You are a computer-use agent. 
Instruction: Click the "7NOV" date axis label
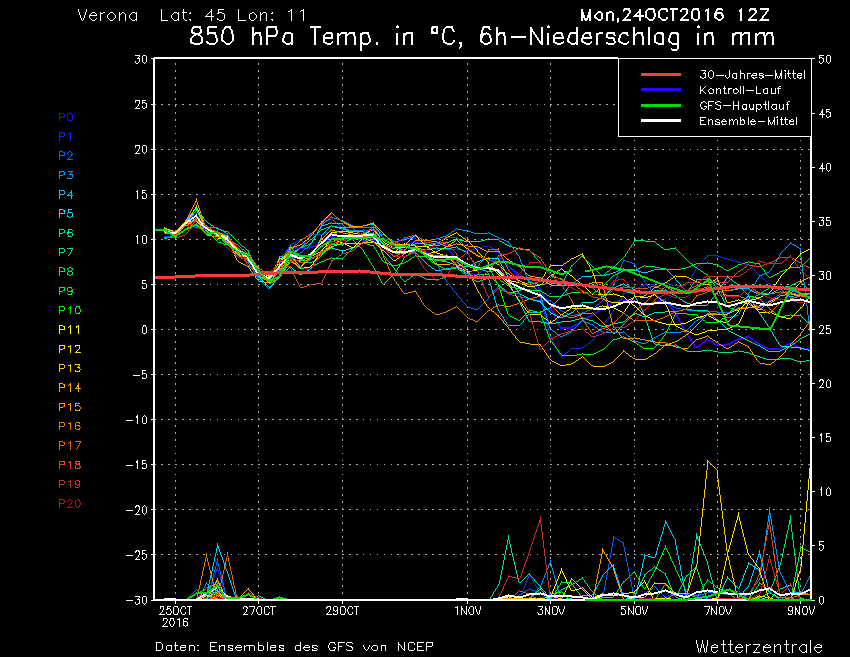(718, 611)
